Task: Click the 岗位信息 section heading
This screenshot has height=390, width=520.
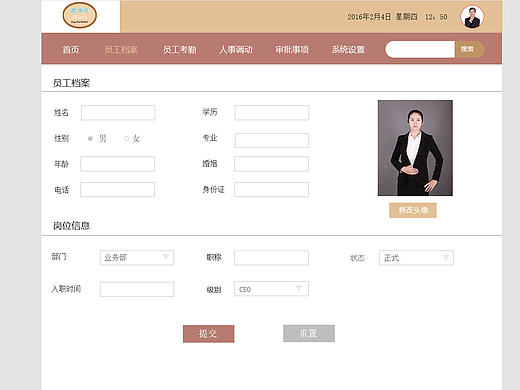Action: tap(71, 226)
